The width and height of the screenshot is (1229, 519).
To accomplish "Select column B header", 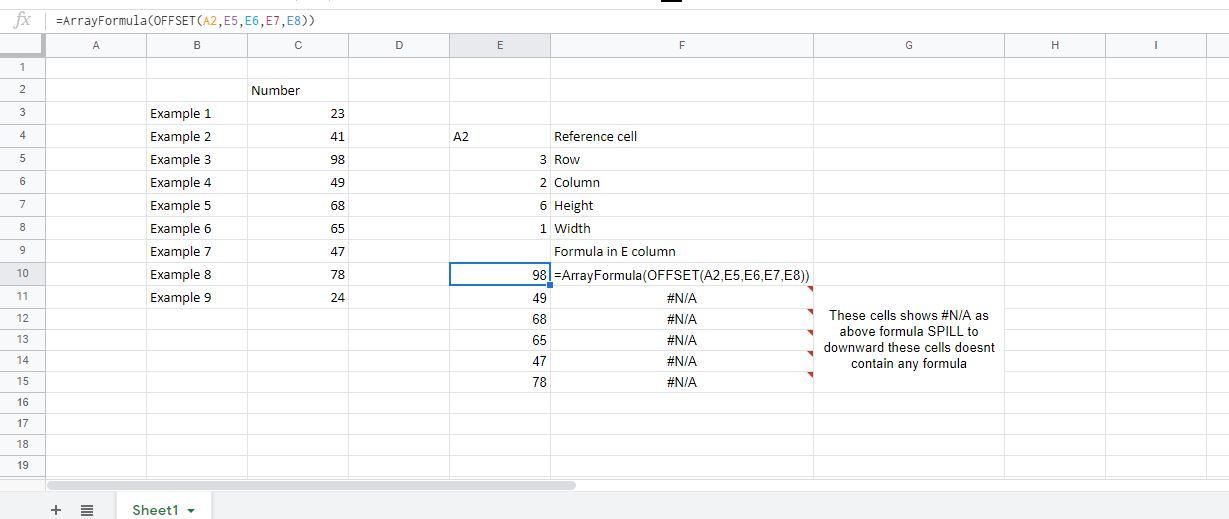I will [x=197, y=45].
